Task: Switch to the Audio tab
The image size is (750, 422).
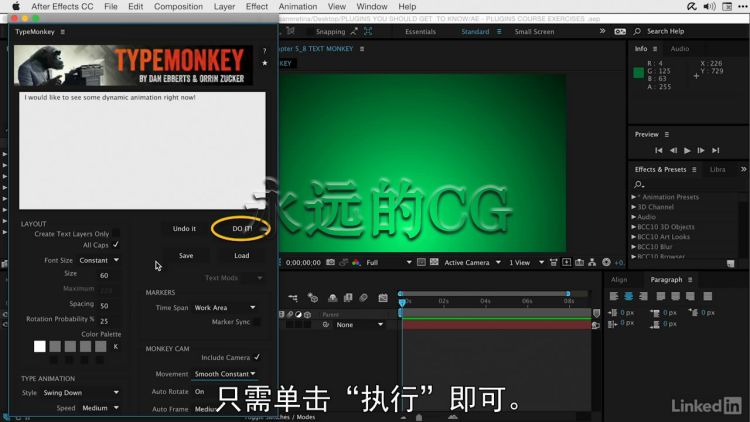Action: (680, 48)
